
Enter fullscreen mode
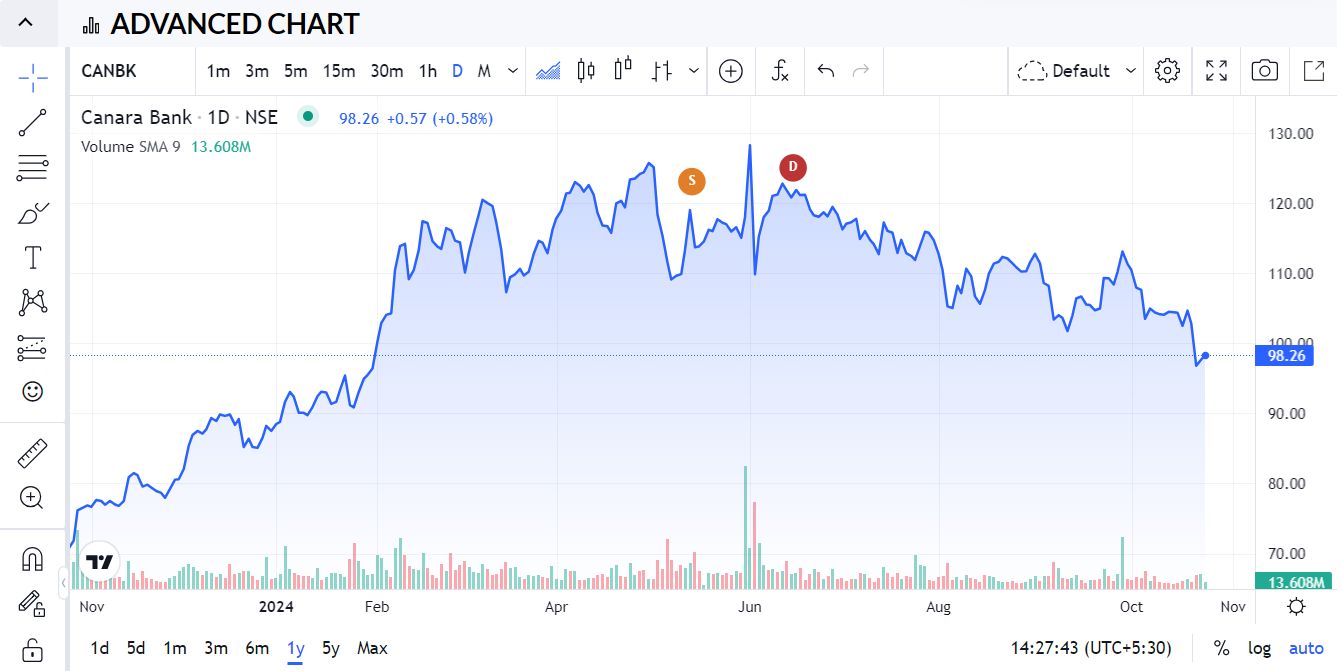click(x=1216, y=71)
